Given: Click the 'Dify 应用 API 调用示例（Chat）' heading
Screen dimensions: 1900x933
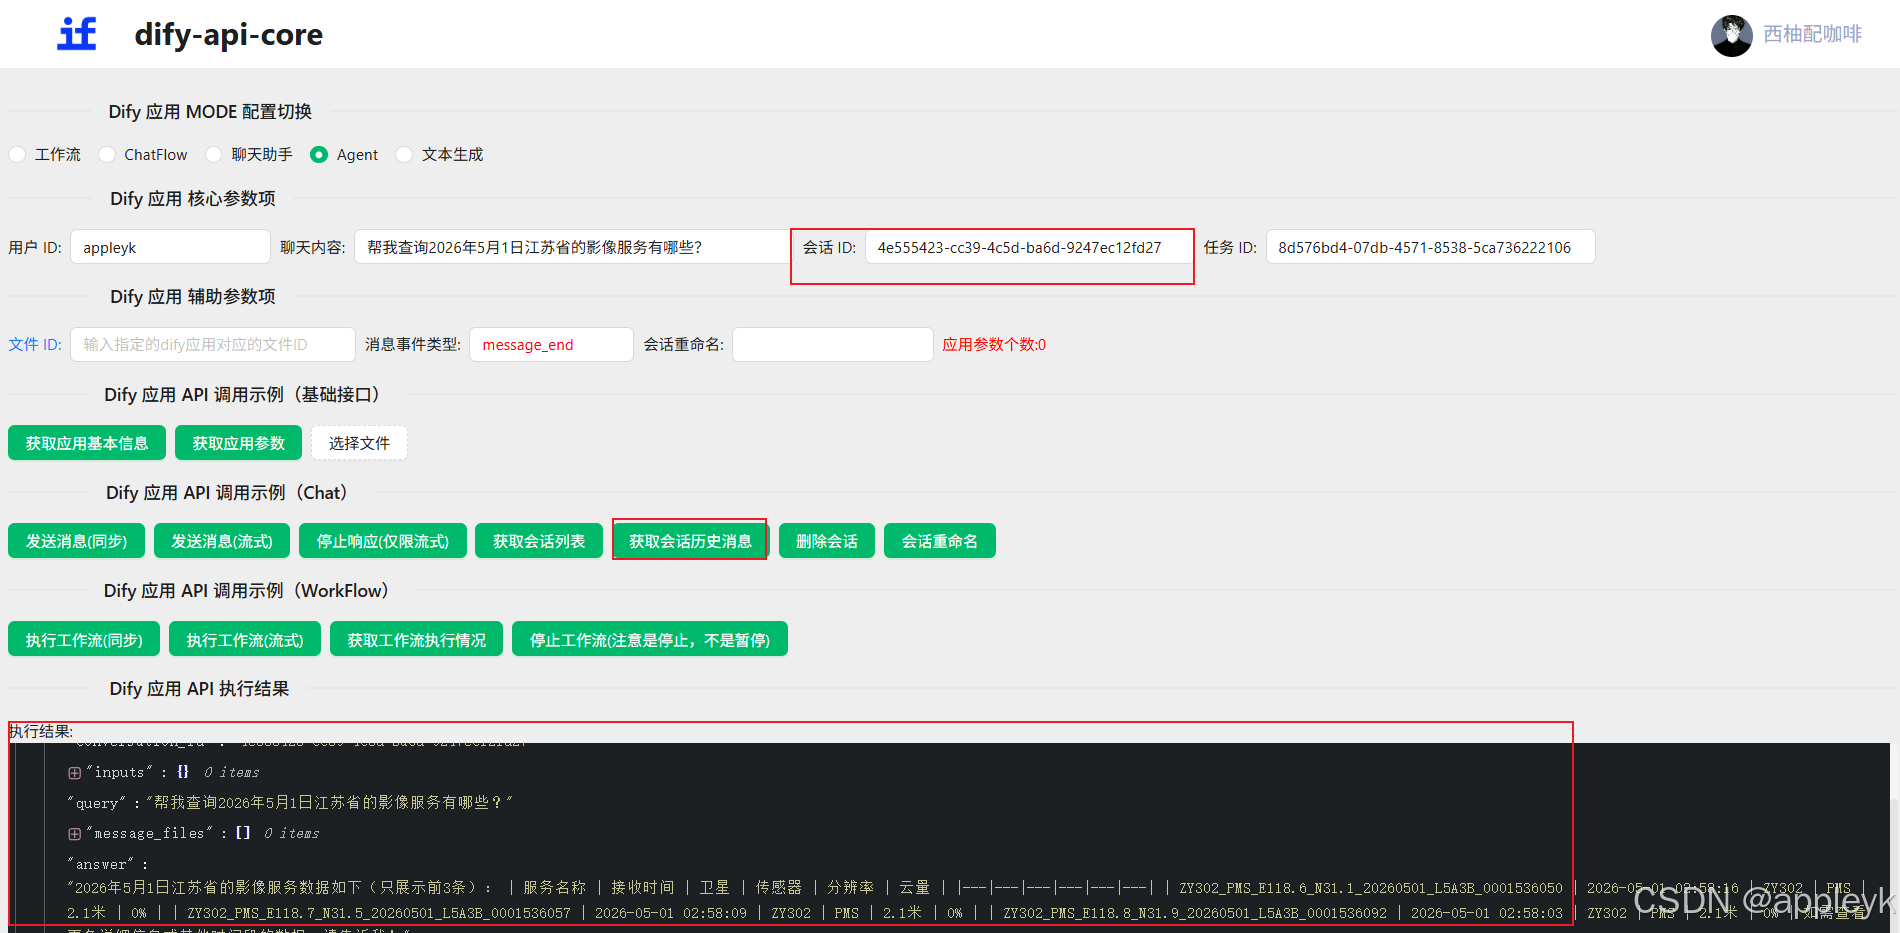Looking at the screenshot, I should pyautogui.click(x=228, y=493).
